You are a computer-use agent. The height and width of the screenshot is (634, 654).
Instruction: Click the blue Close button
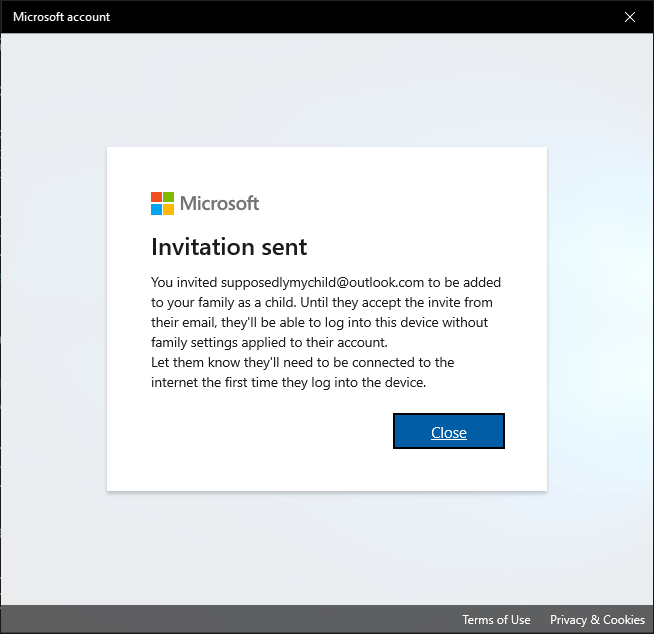click(449, 431)
